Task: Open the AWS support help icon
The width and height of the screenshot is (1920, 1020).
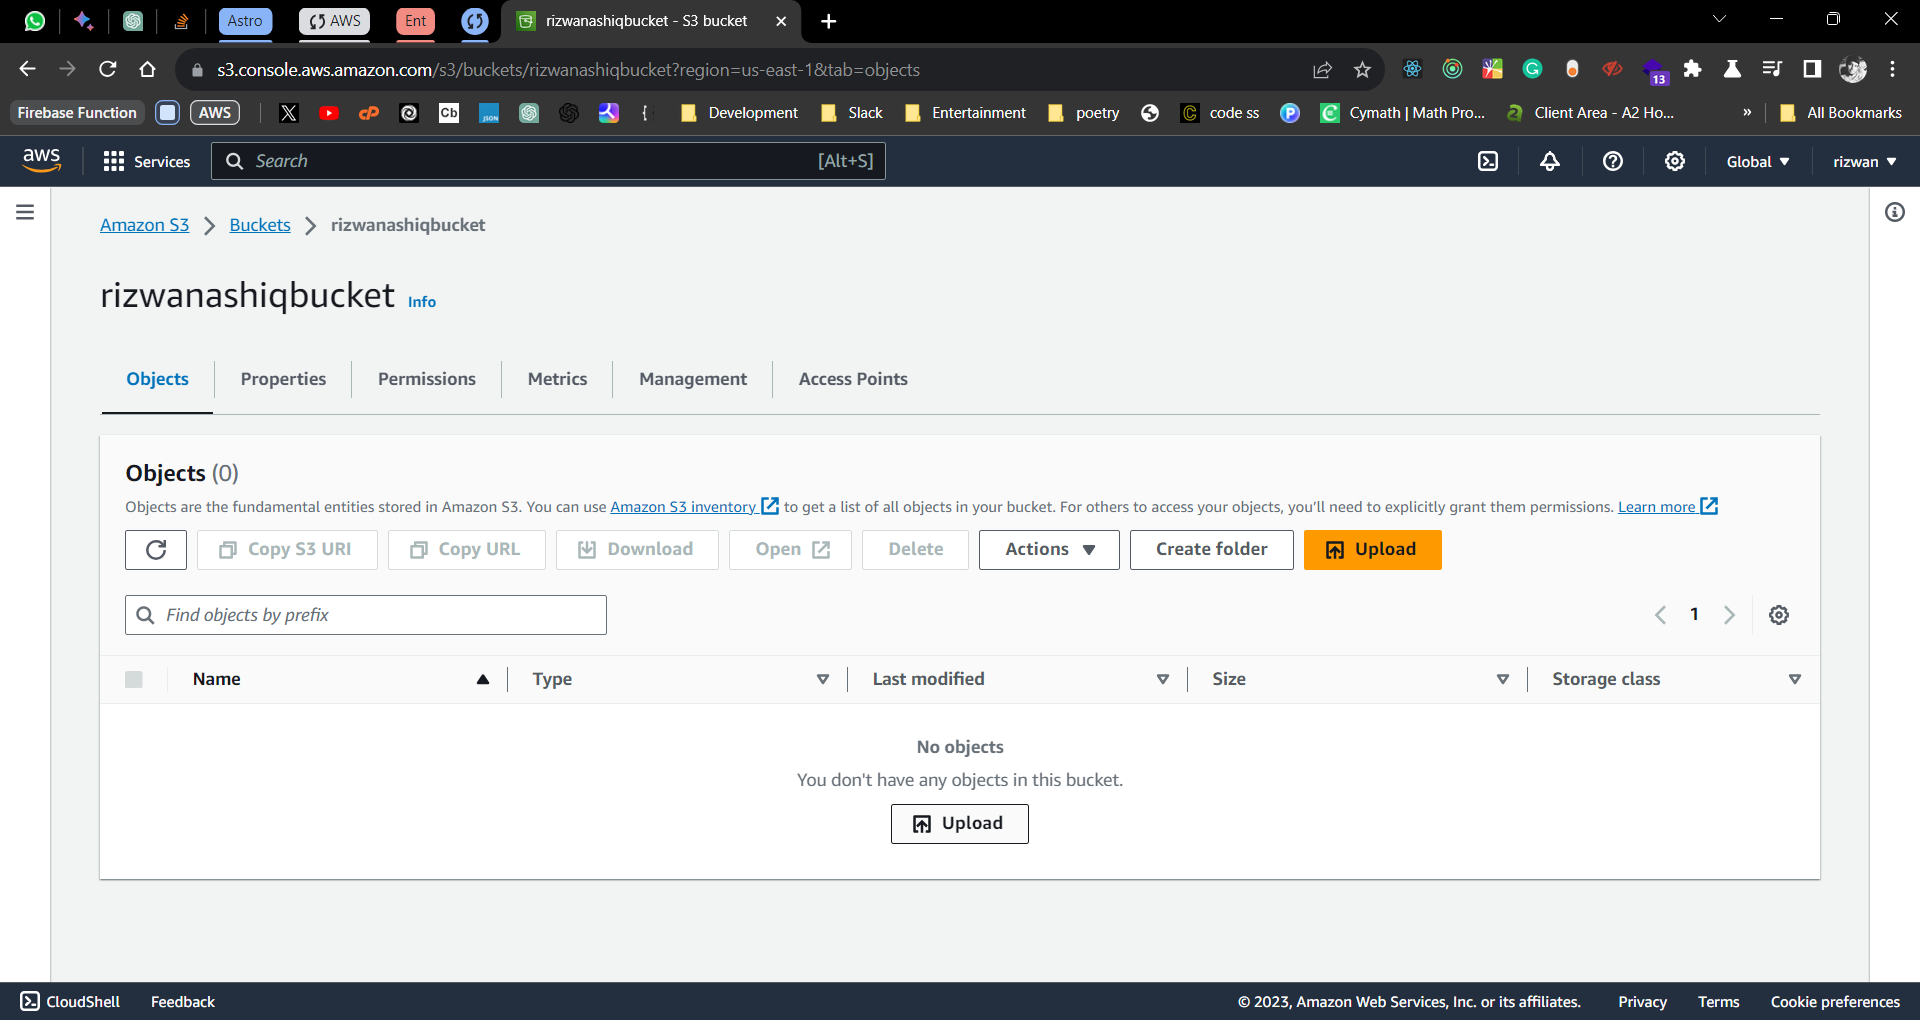Action: pos(1613,161)
